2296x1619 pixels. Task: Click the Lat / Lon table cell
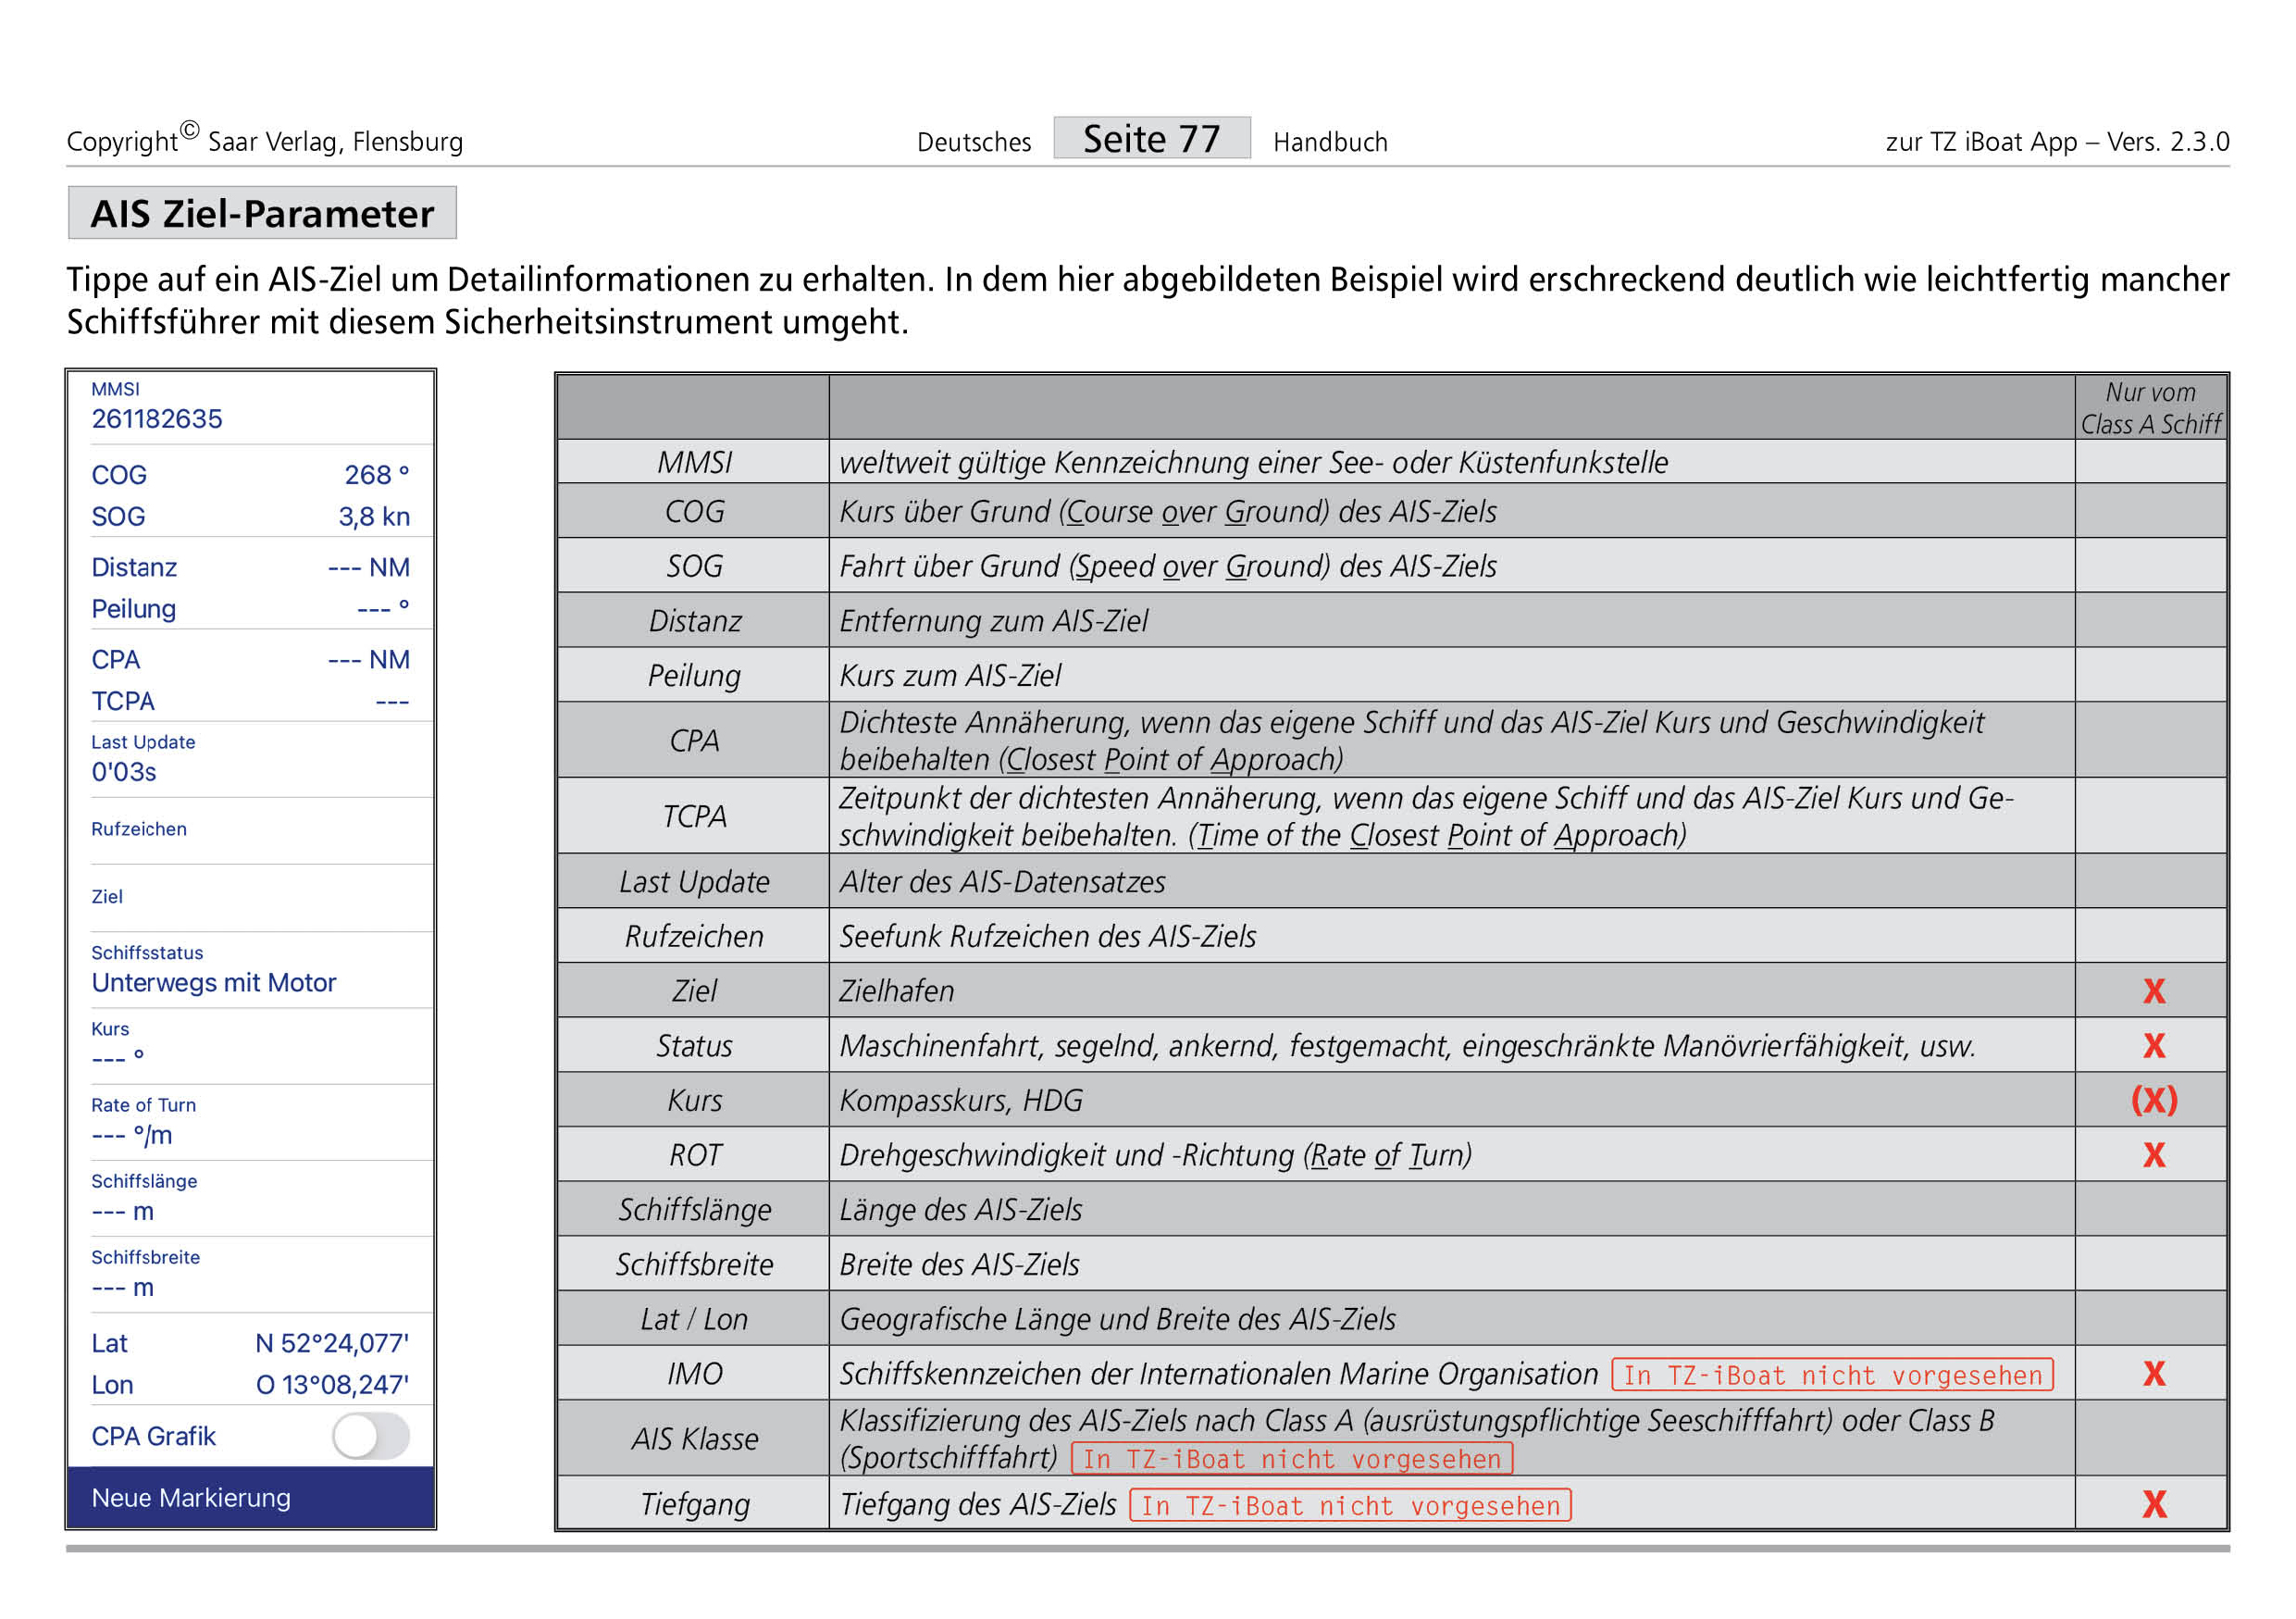pyautogui.click(x=694, y=1319)
